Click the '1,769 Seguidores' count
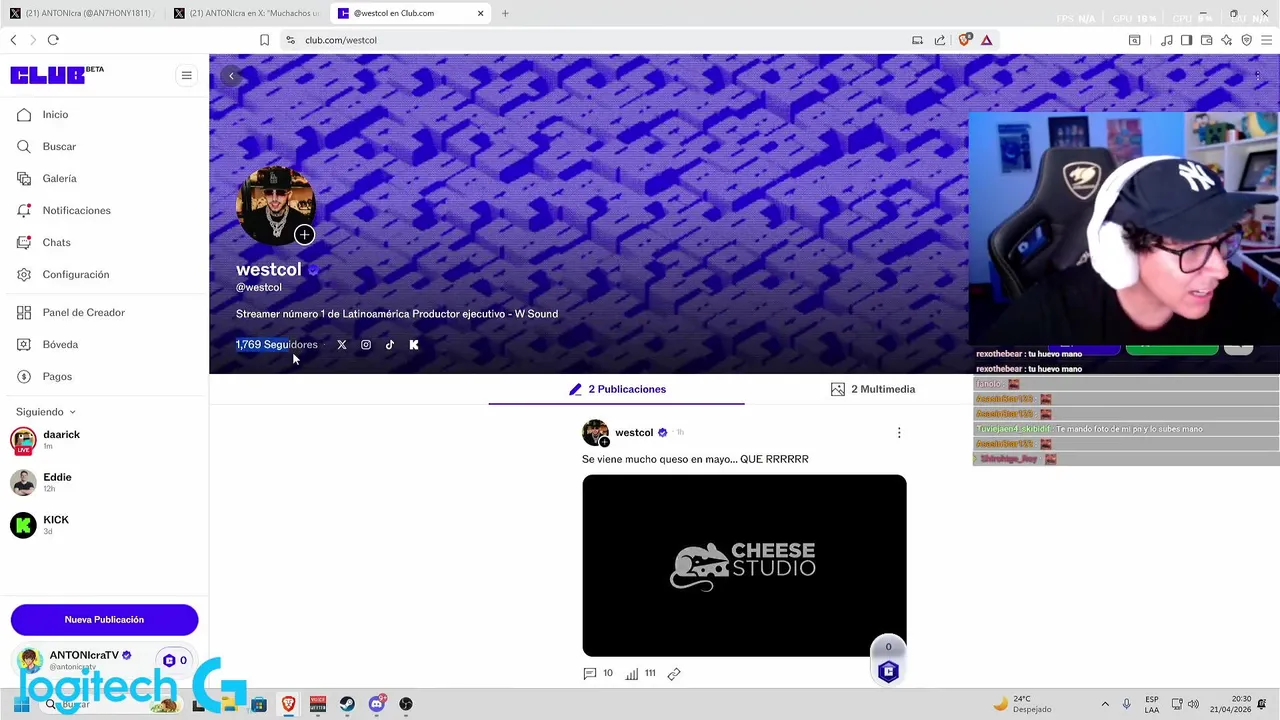This screenshot has height=720, width=1280. coord(277,345)
